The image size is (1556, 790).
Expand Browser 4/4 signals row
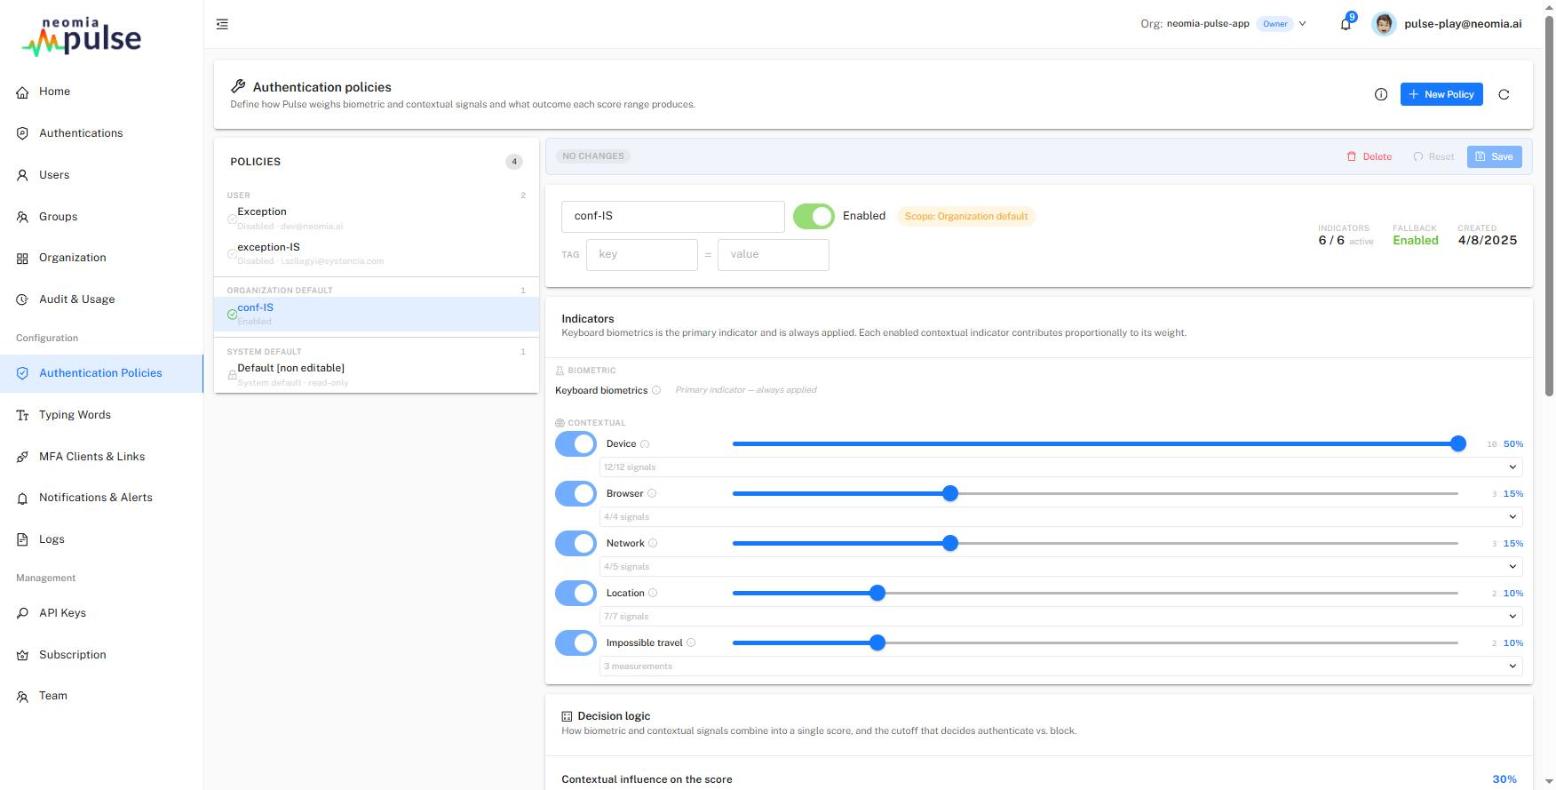(1061, 517)
